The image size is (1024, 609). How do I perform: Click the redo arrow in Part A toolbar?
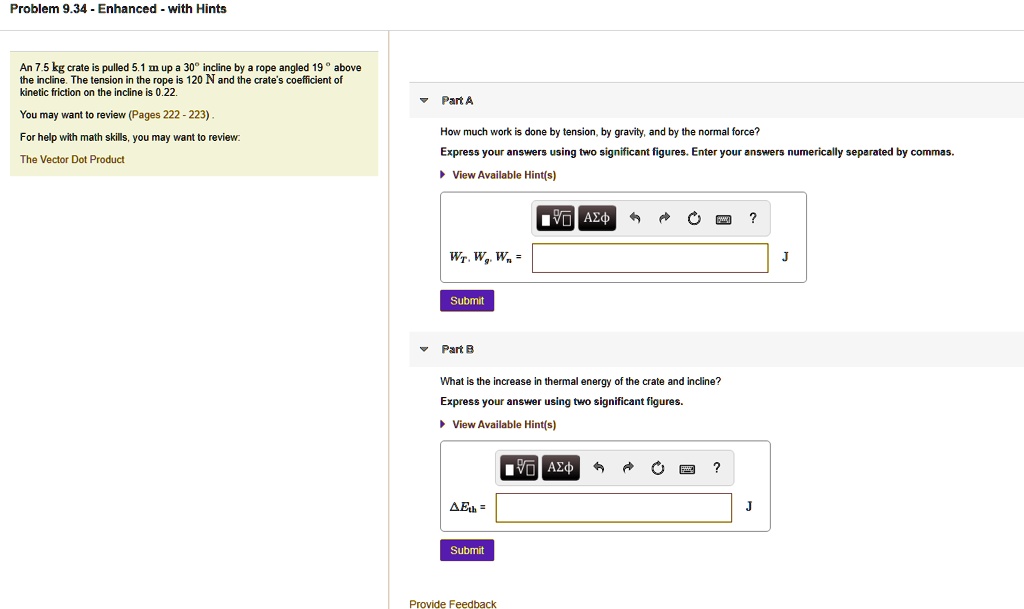tap(664, 218)
